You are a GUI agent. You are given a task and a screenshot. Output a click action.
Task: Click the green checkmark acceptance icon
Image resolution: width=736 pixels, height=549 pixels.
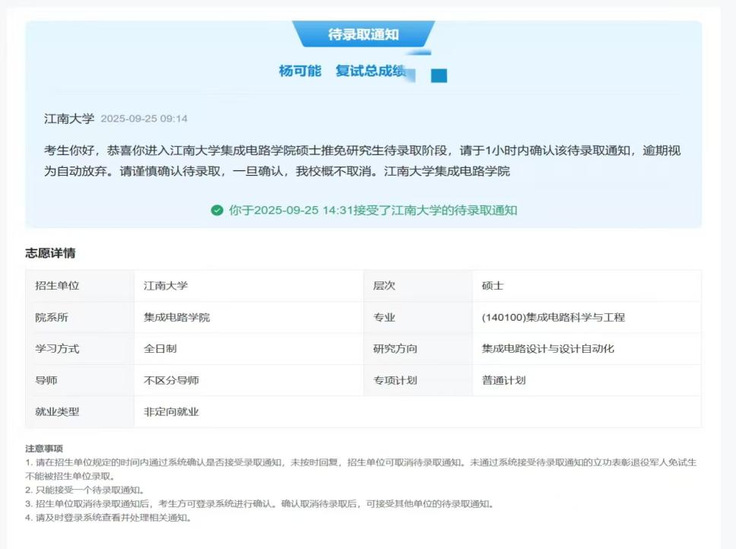(217, 211)
